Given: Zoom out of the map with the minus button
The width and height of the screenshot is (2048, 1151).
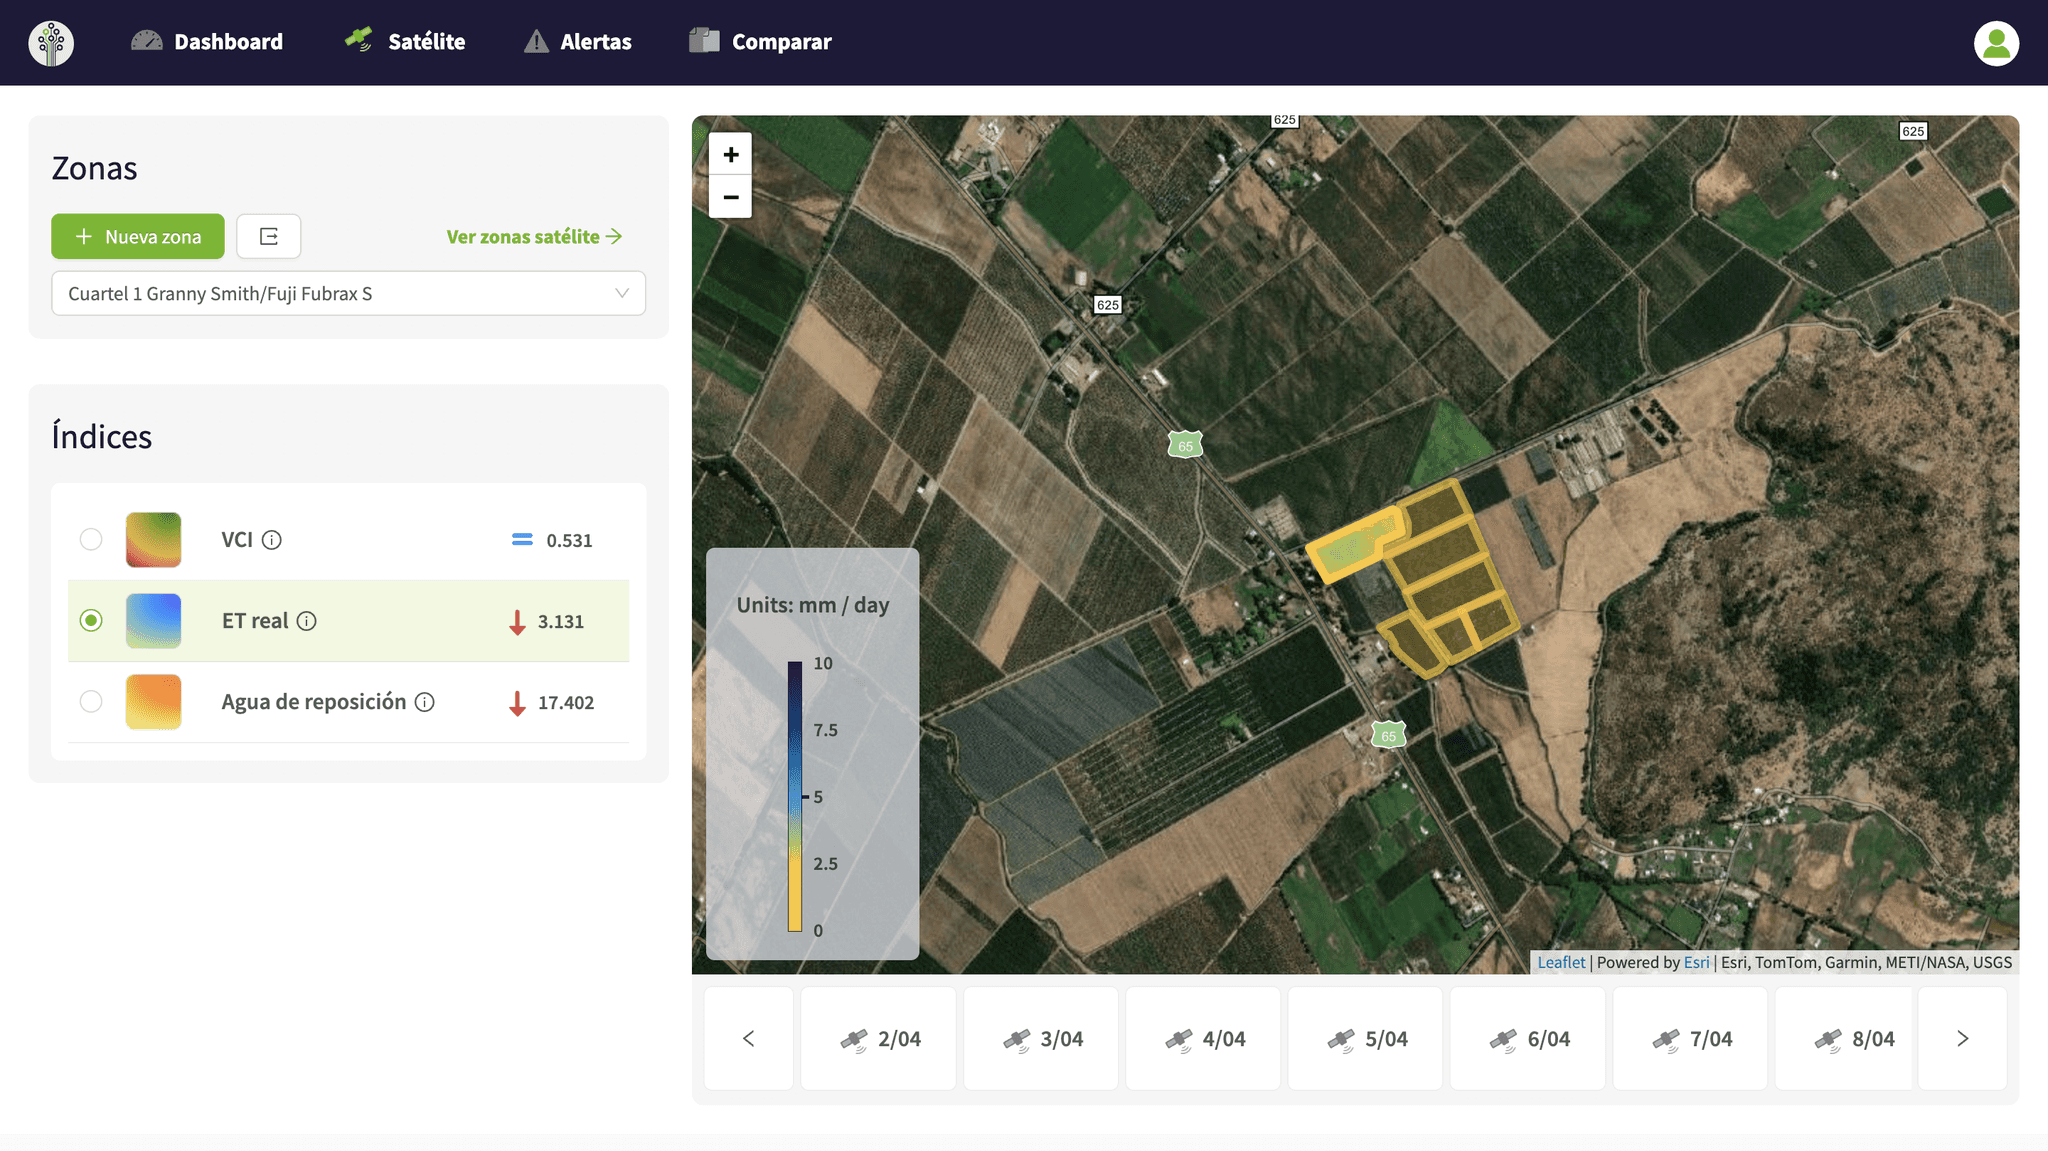Looking at the screenshot, I should (731, 197).
